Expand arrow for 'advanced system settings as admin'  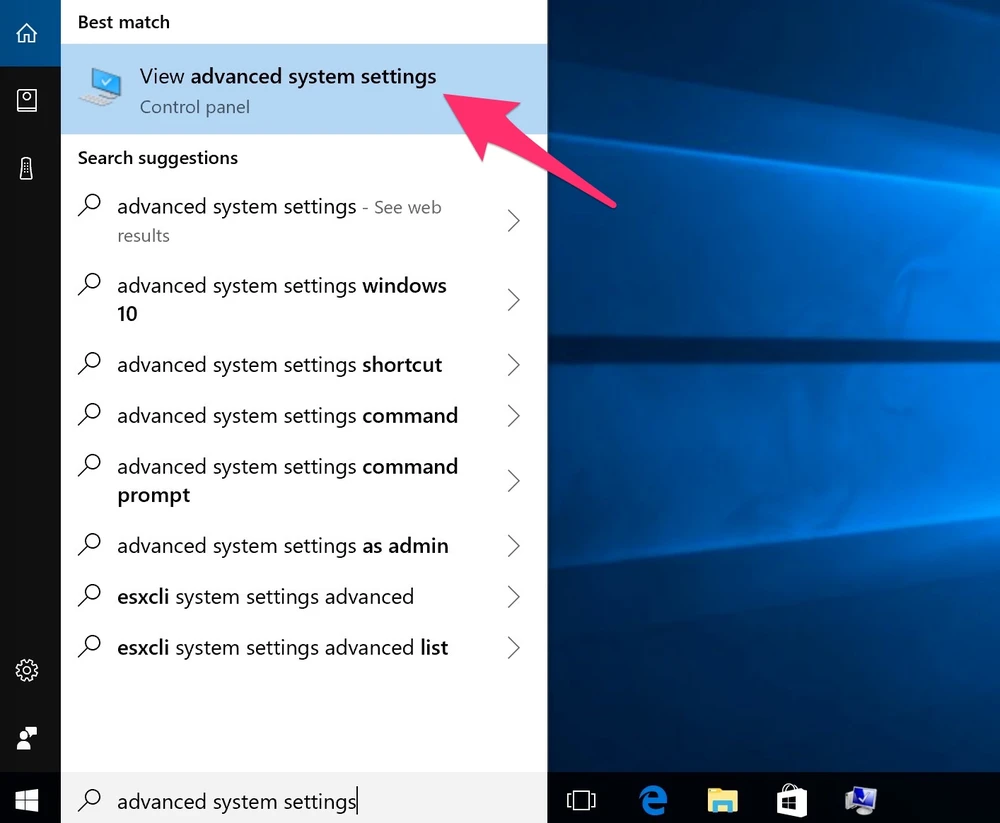(x=513, y=546)
